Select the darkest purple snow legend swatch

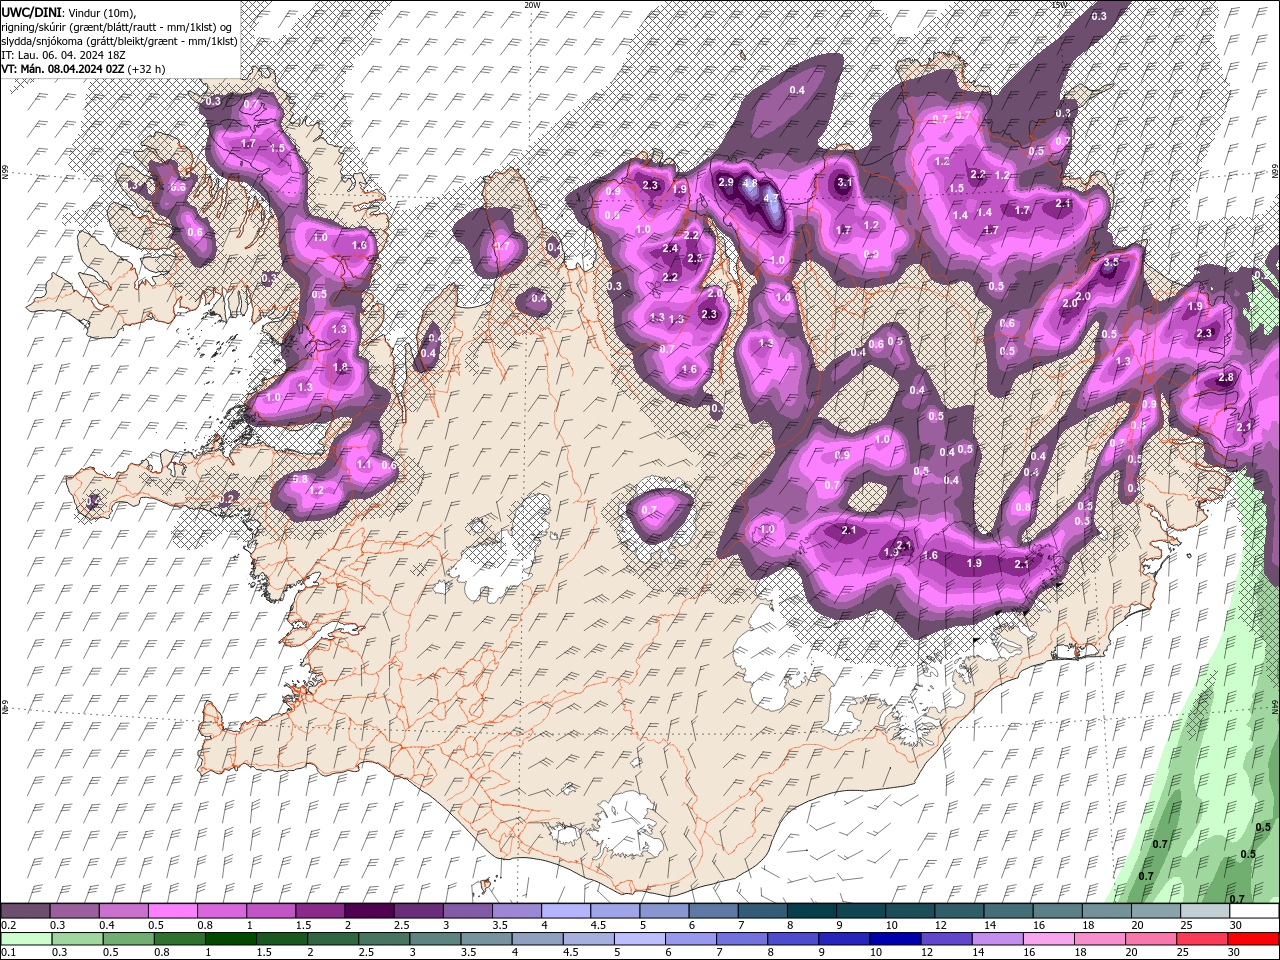pos(369,911)
